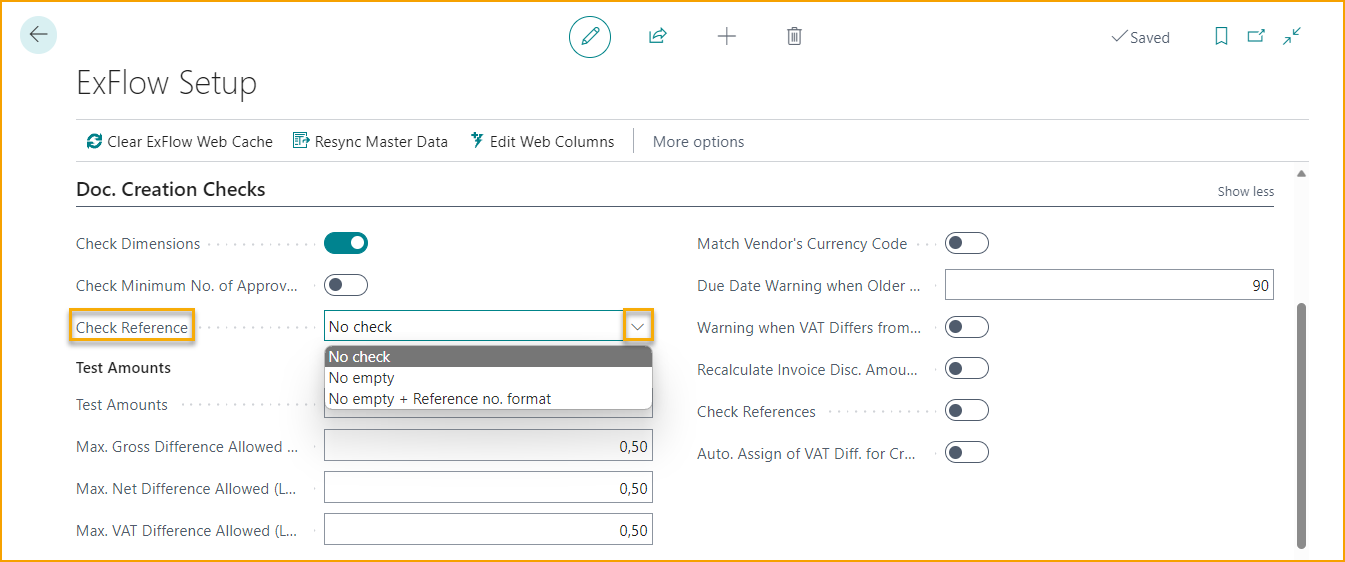Click the bookmark icon

pyautogui.click(x=1221, y=37)
